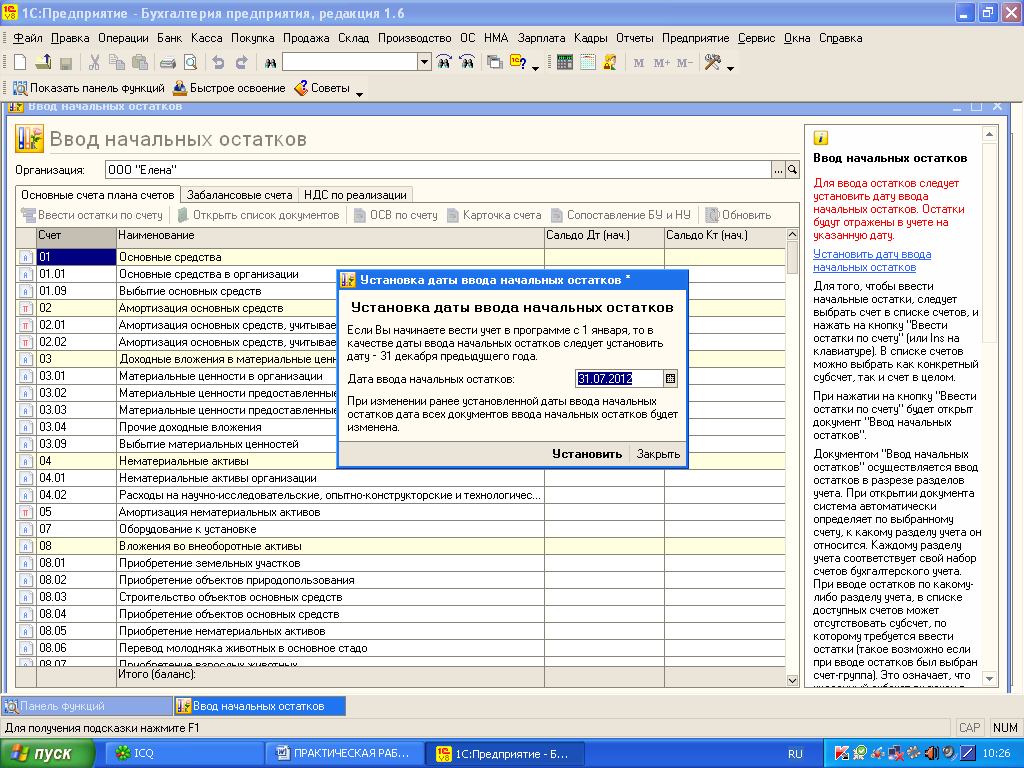
Task: Click the printer icon
Action: pyautogui.click(x=168, y=63)
